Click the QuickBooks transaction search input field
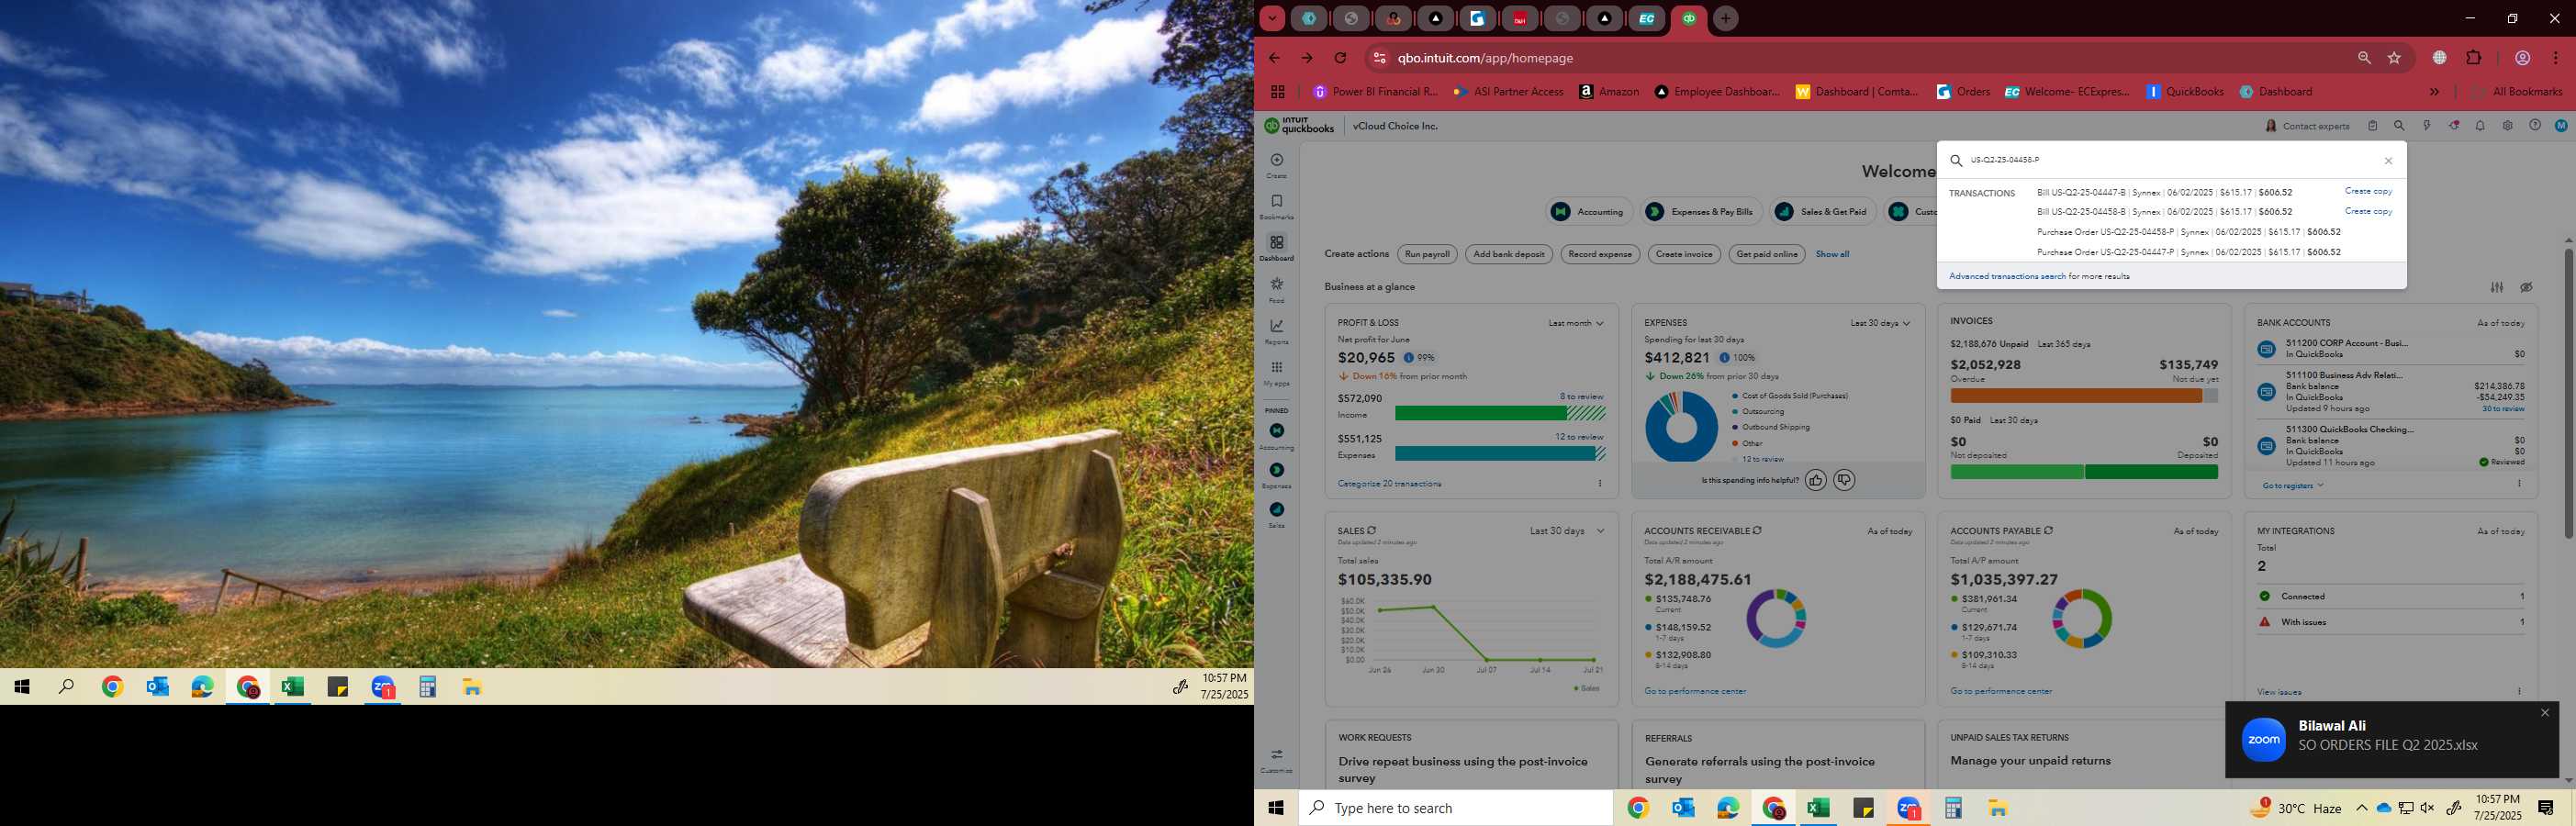The height and width of the screenshot is (826, 2576). (2170, 160)
